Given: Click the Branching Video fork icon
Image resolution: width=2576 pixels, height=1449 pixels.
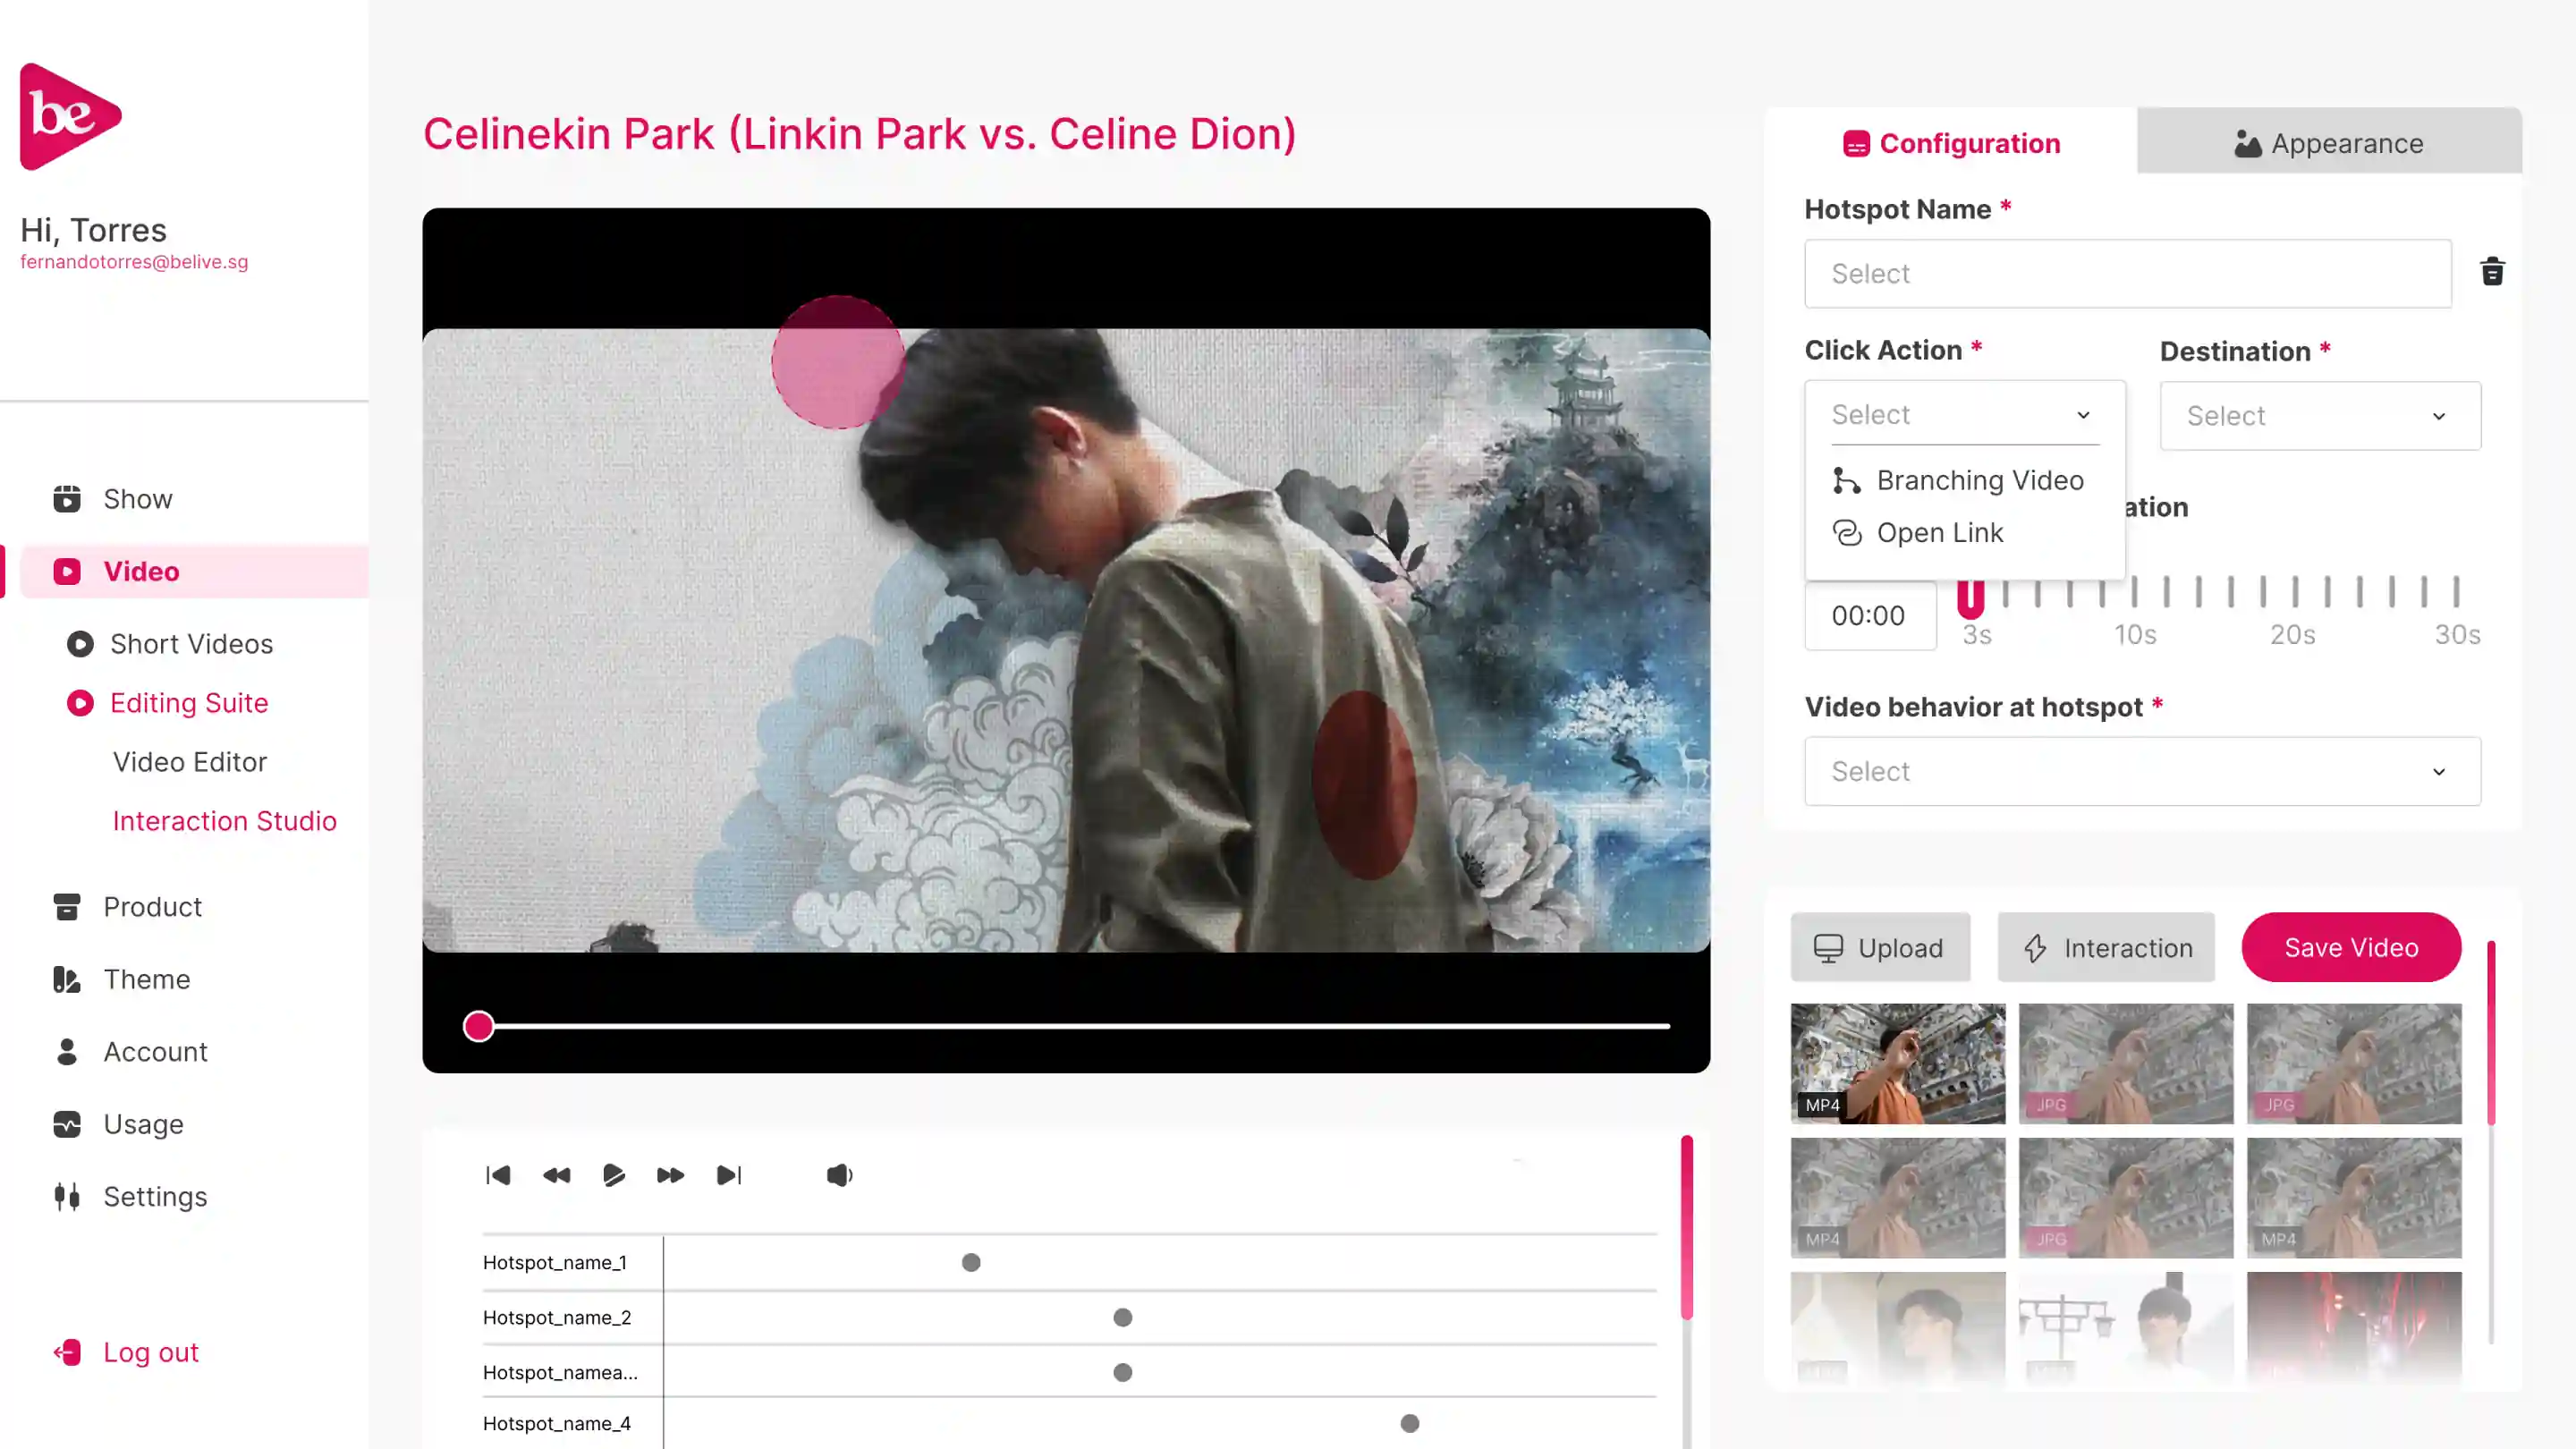Looking at the screenshot, I should point(1846,480).
